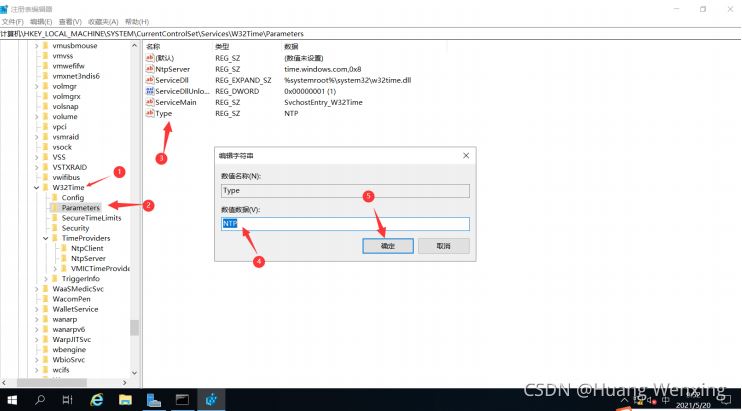Click the SvchostEntry_W32Time data cell
Image resolution: width=742 pixels, height=411 pixels.
[x=323, y=102]
